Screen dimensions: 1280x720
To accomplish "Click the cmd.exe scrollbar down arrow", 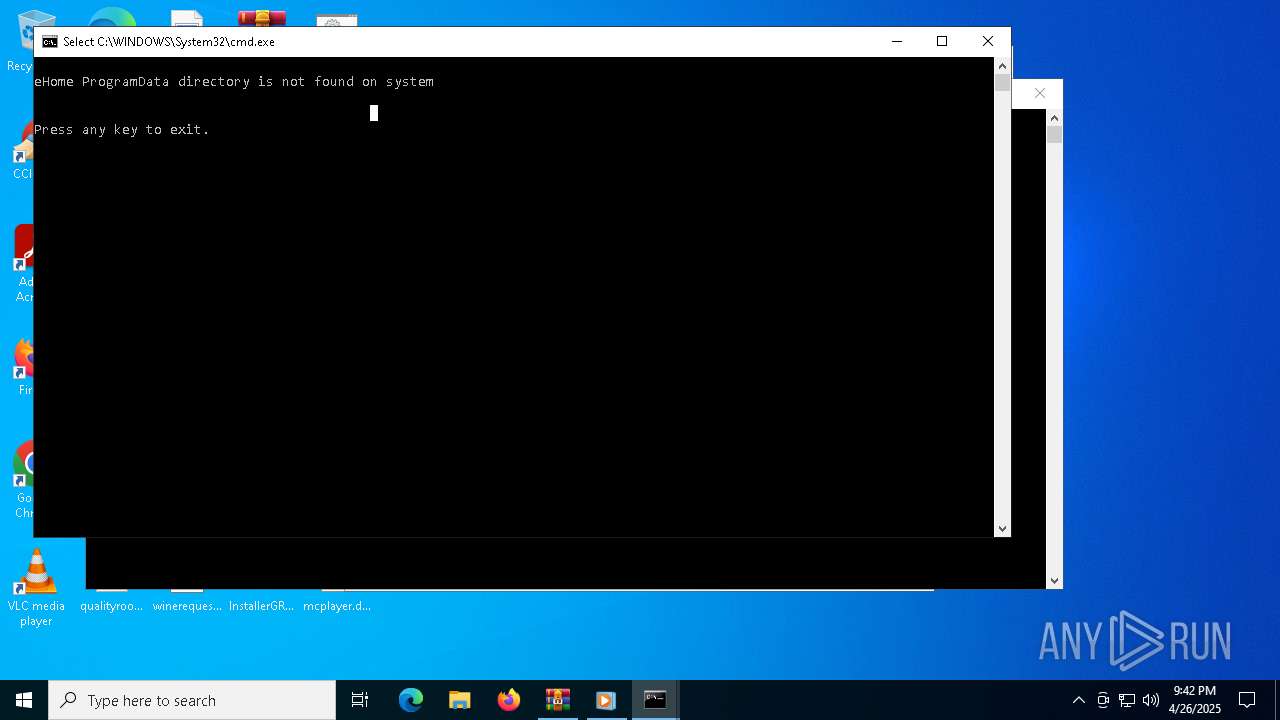I will coord(1002,528).
